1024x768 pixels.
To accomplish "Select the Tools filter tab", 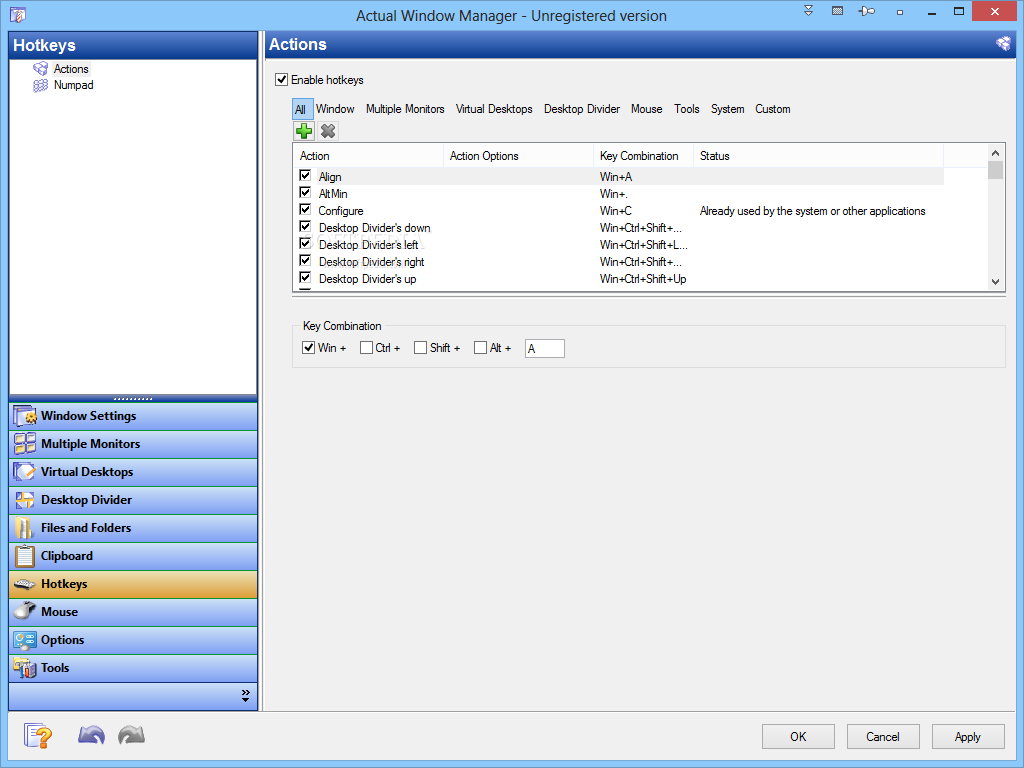I will [686, 109].
